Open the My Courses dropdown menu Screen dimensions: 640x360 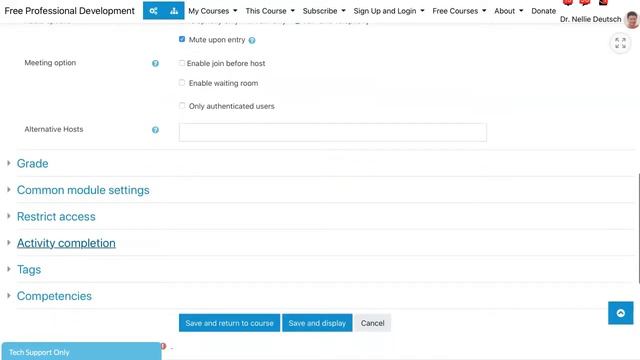212,11
